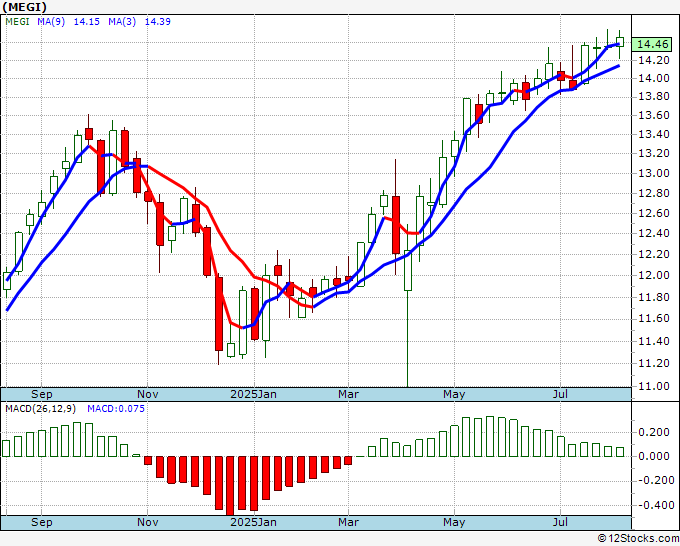Click 2025Jan on the MACD panel date axis

(253, 522)
